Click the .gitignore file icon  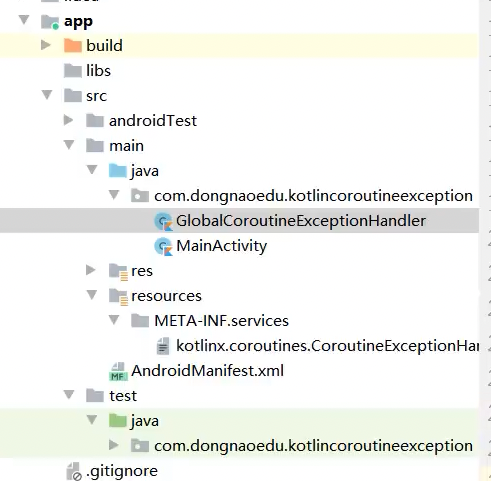74,471
